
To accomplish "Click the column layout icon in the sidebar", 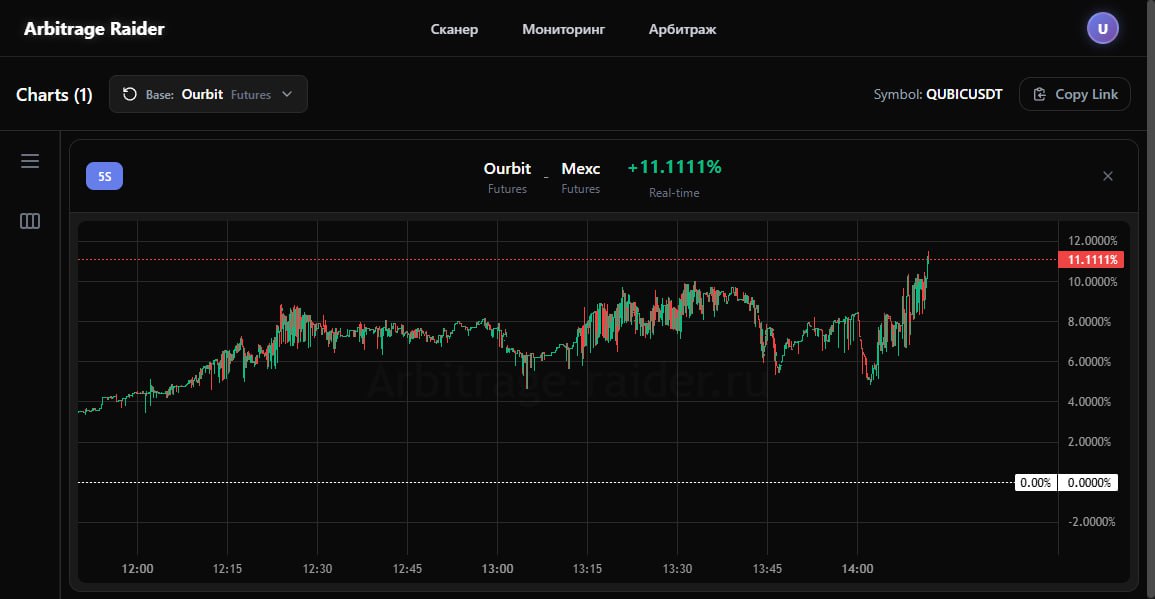I will (30, 221).
